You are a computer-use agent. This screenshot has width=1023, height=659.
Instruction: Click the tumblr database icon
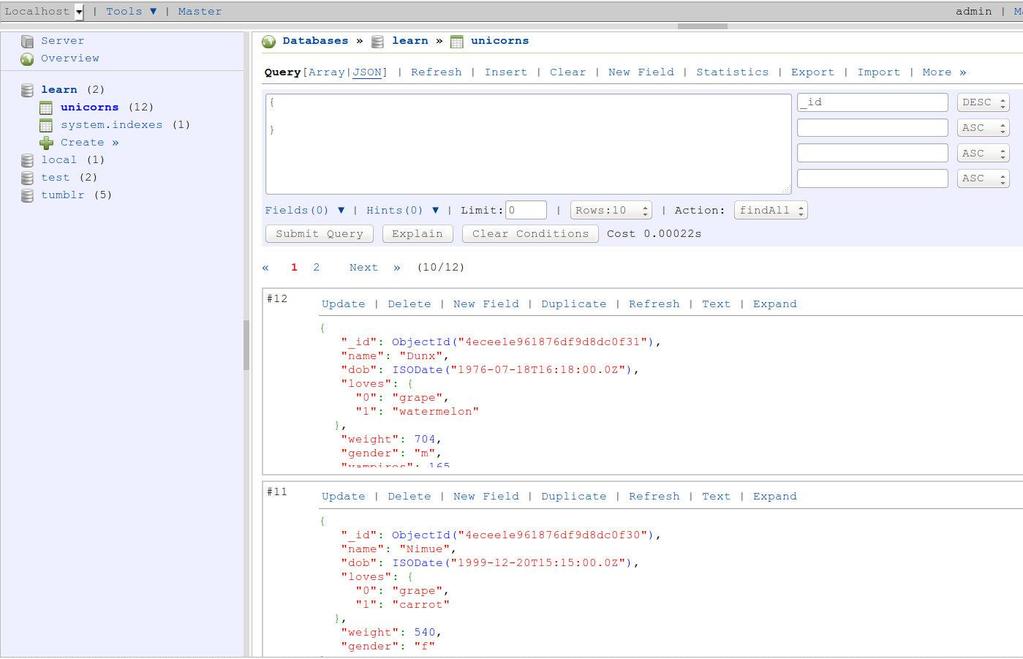pos(27,196)
